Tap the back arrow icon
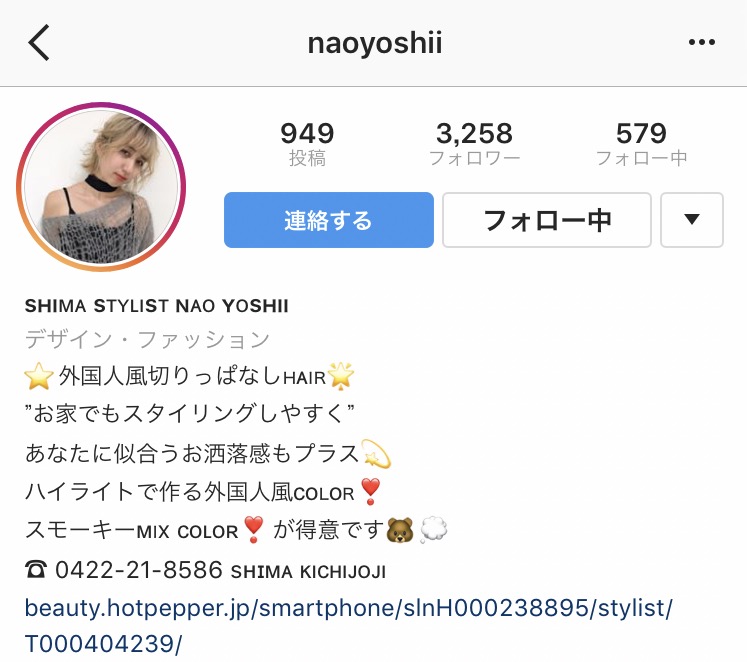Screen dimensions: 747x662 click(39, 43)
